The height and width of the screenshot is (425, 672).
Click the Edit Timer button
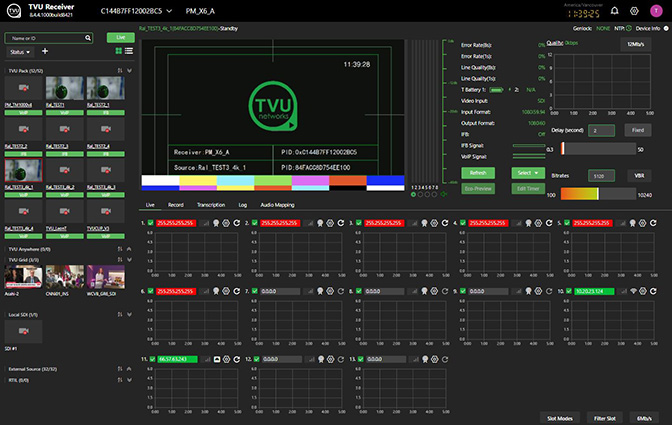click(x=528, y=189)
